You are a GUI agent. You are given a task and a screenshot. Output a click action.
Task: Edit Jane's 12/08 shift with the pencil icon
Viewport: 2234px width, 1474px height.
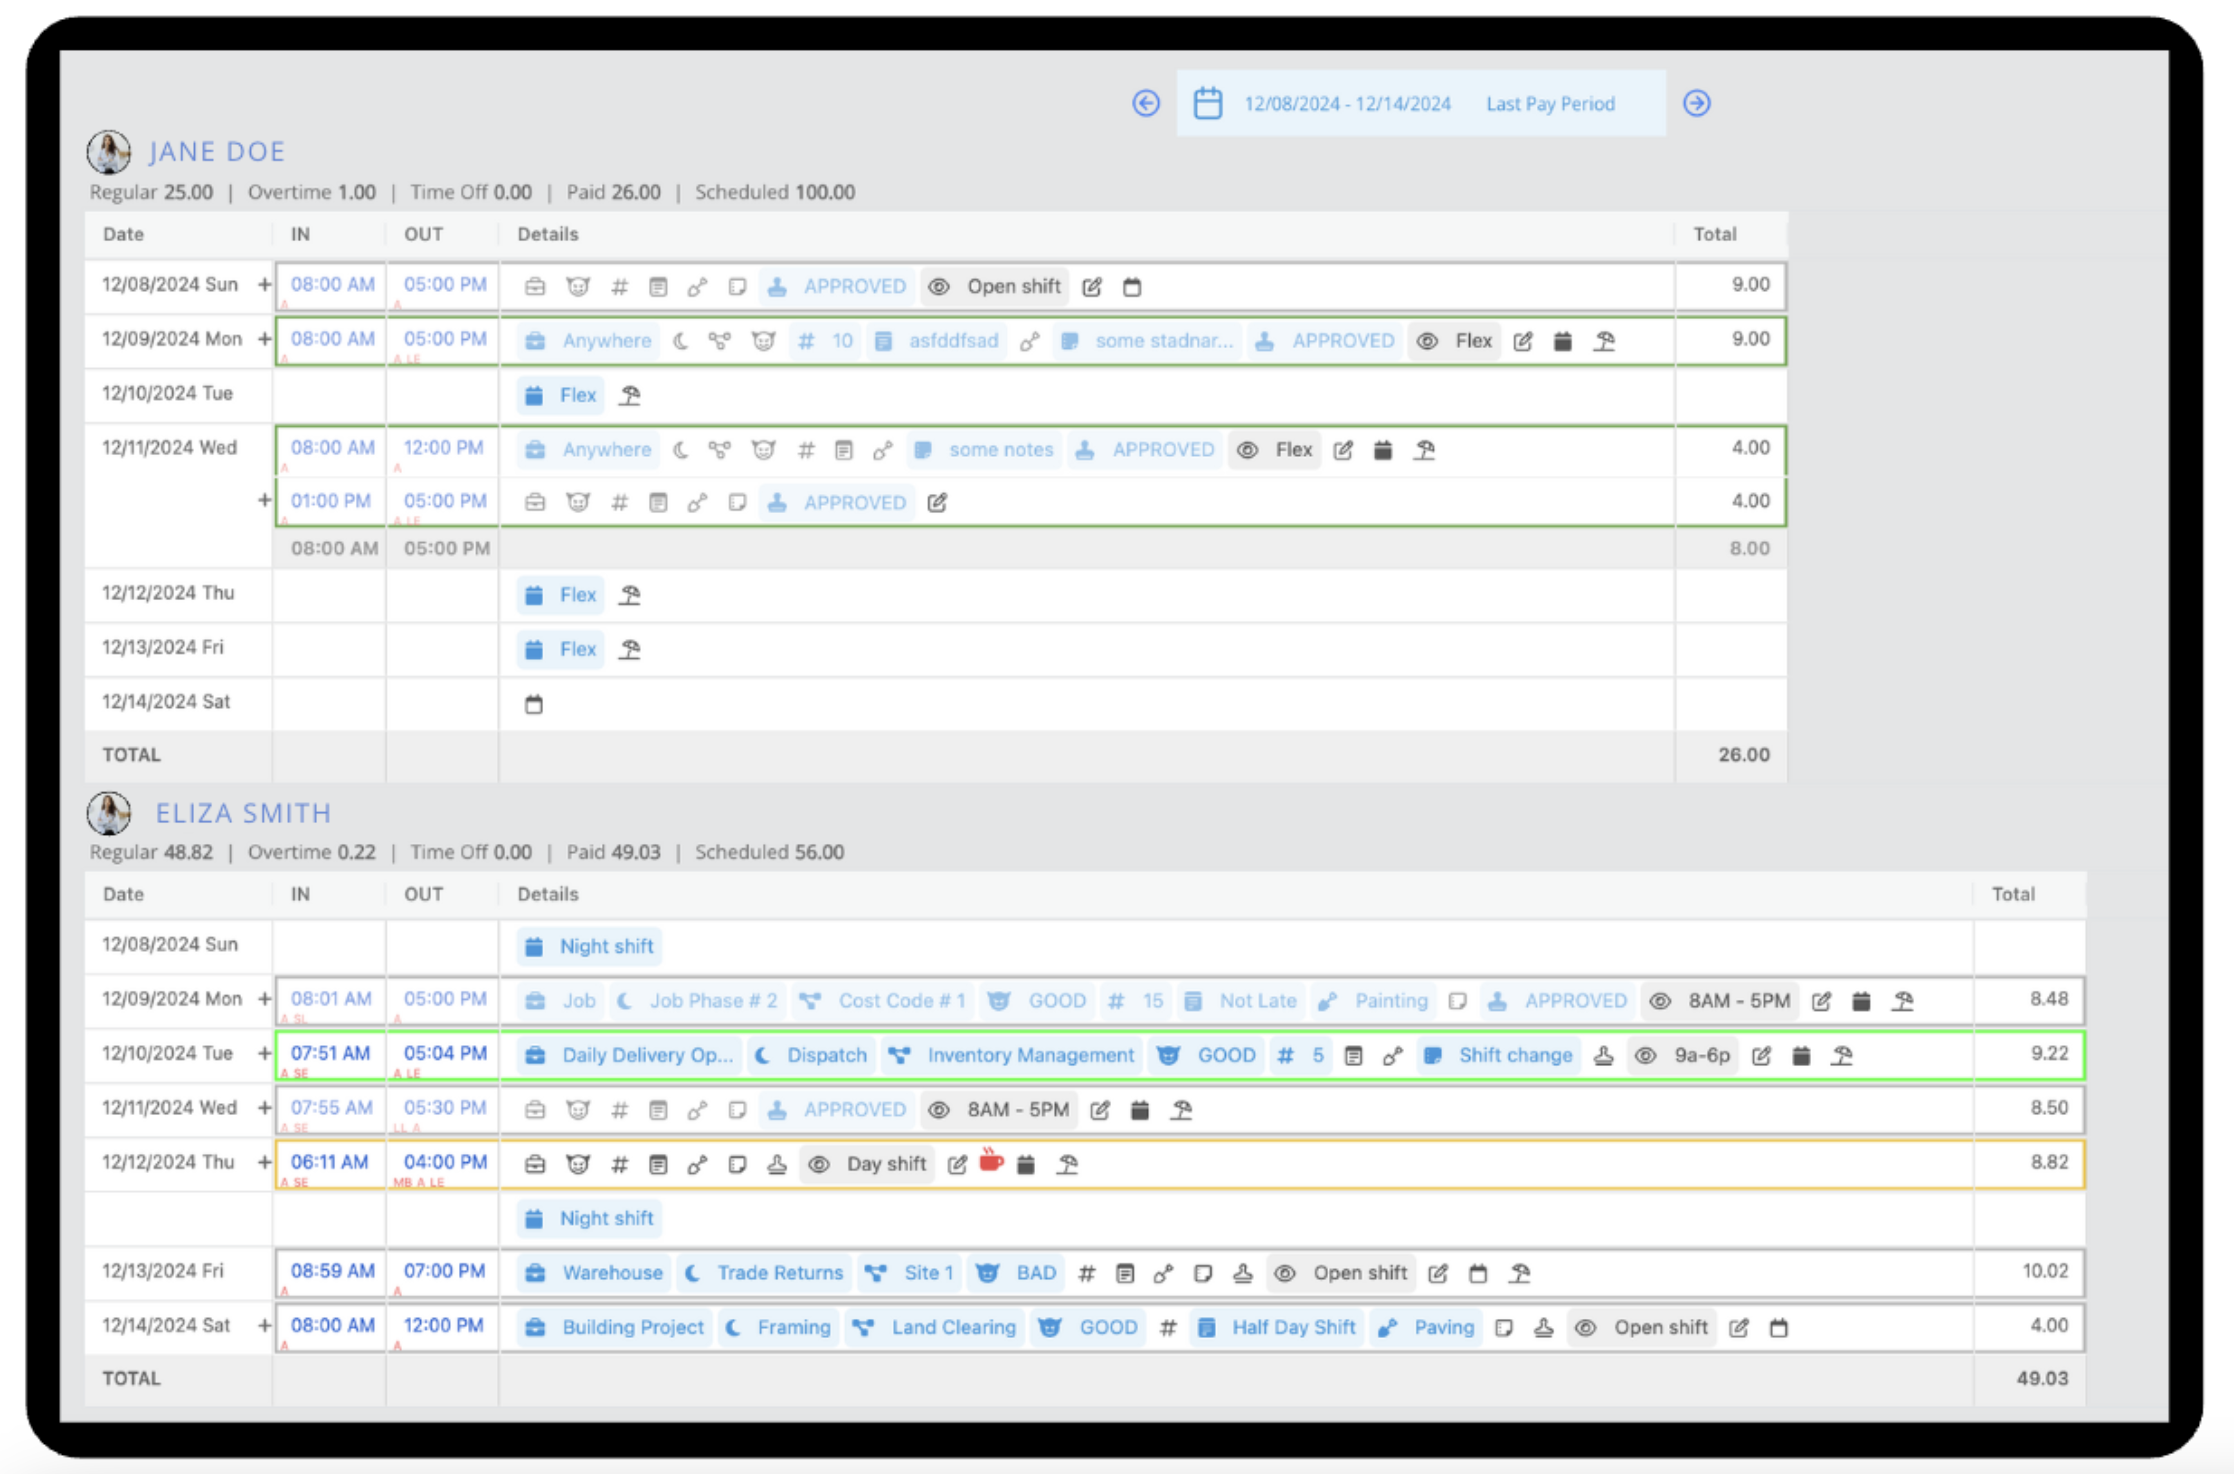(1092, 286)
